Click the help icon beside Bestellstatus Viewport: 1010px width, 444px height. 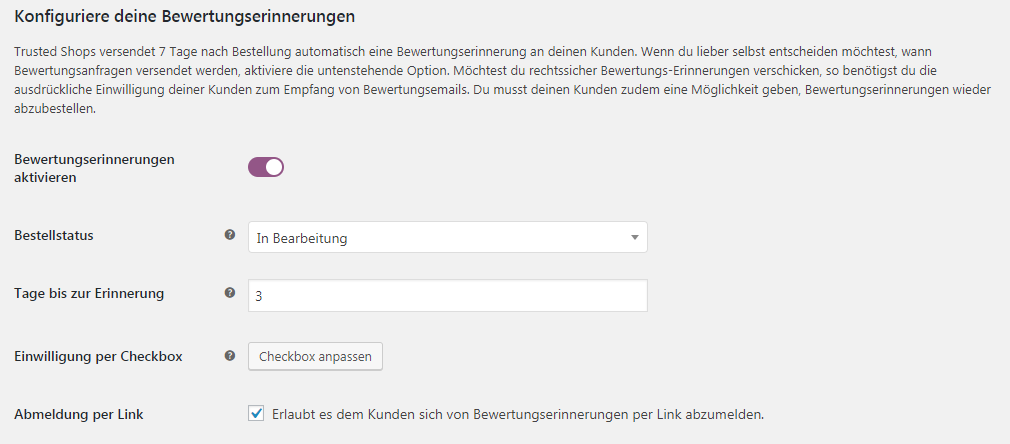tap(229, 235)
